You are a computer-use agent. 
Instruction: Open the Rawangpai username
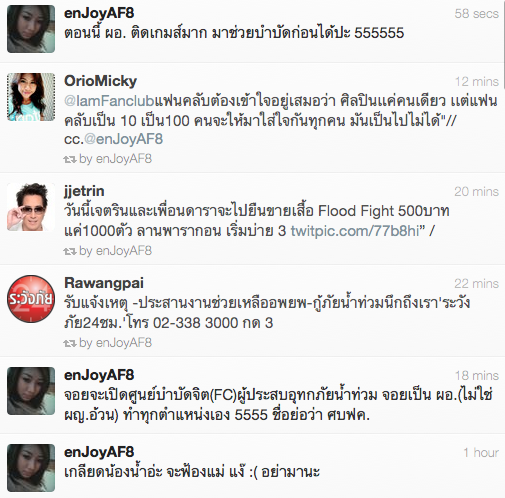104,283
